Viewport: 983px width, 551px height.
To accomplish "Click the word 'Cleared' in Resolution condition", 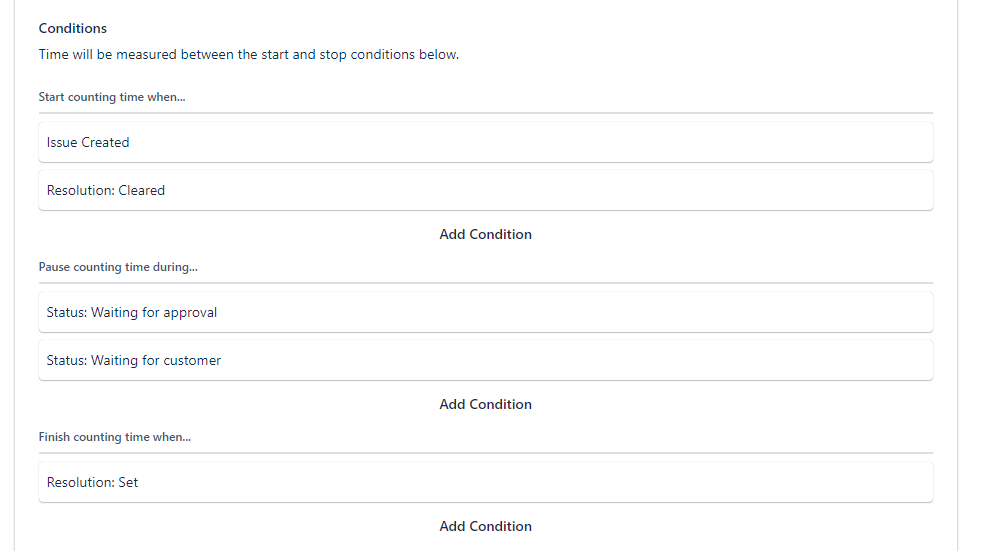I will pyautogui.click(x=142, y=190).
